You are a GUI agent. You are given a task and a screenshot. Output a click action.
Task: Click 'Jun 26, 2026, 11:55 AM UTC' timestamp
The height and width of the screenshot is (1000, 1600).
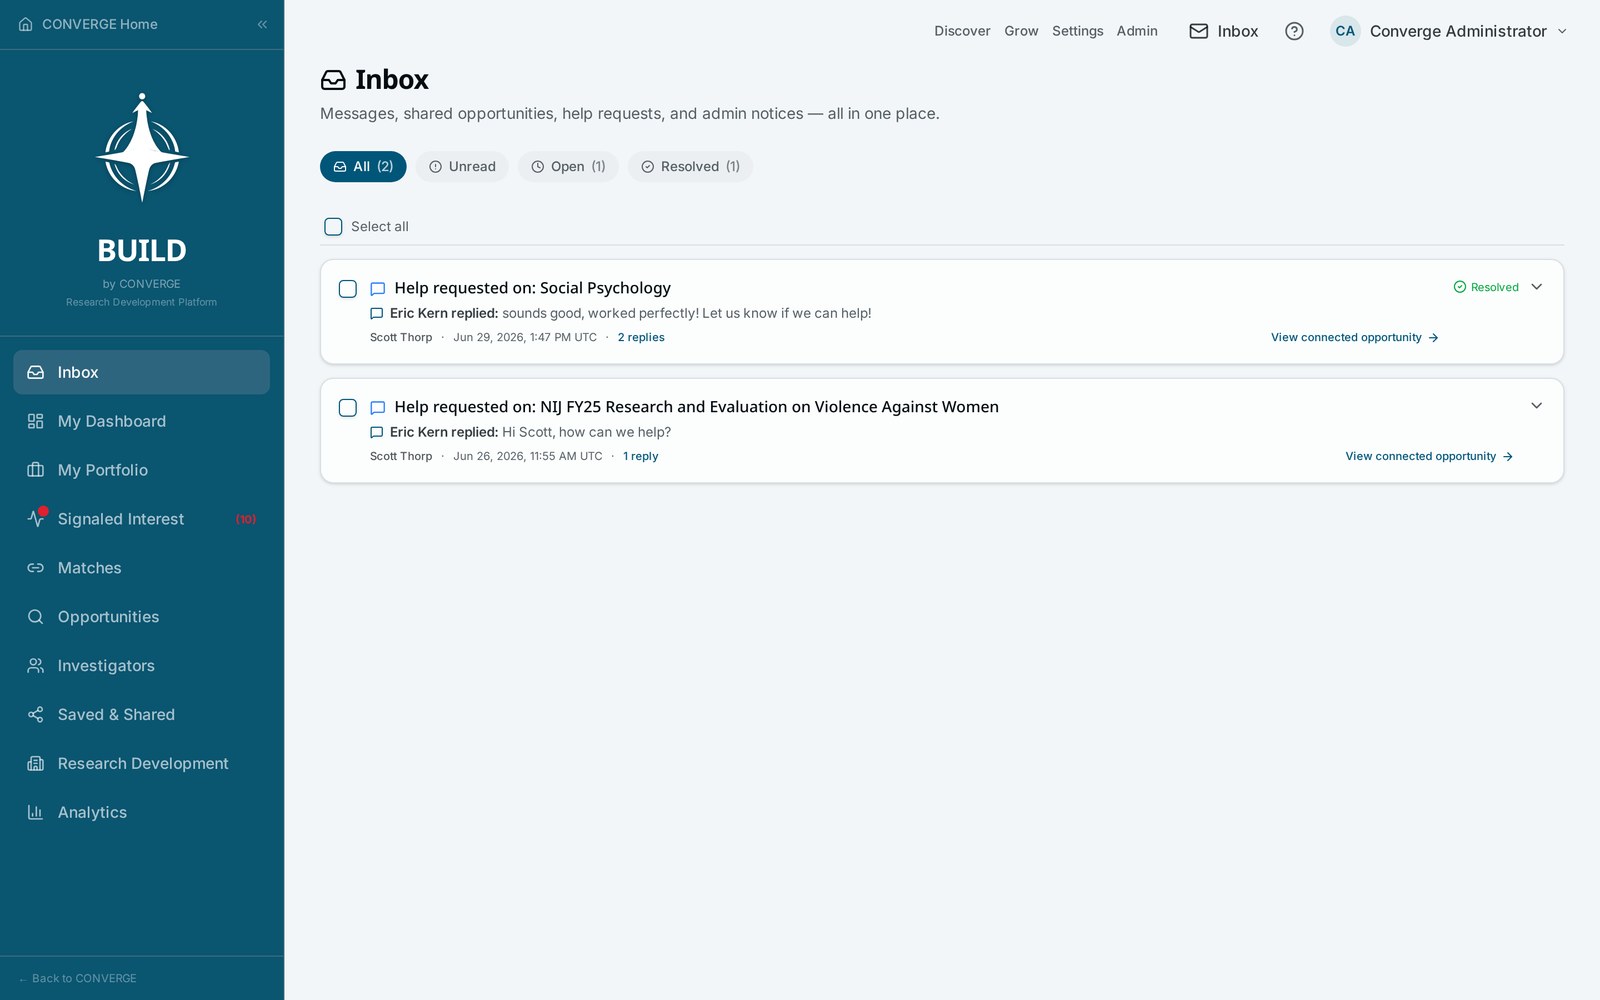528,457
